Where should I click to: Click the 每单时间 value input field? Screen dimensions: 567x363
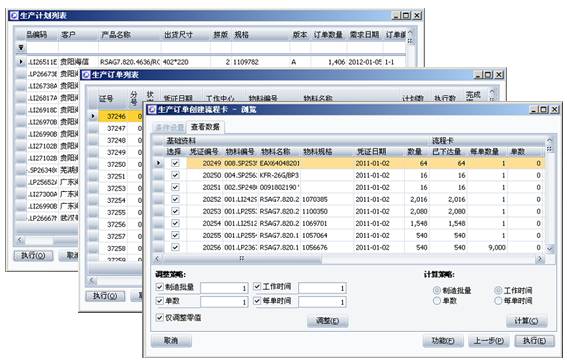coord(322,302)
